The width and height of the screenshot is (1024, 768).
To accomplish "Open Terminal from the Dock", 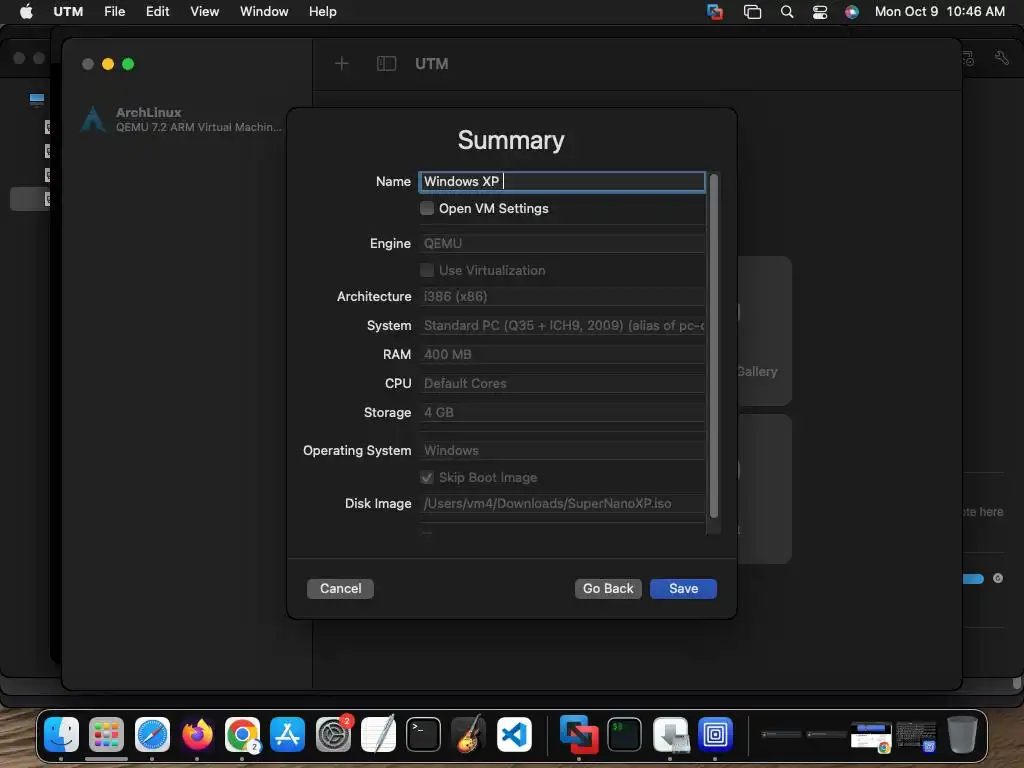I will (x=423, y=734).
